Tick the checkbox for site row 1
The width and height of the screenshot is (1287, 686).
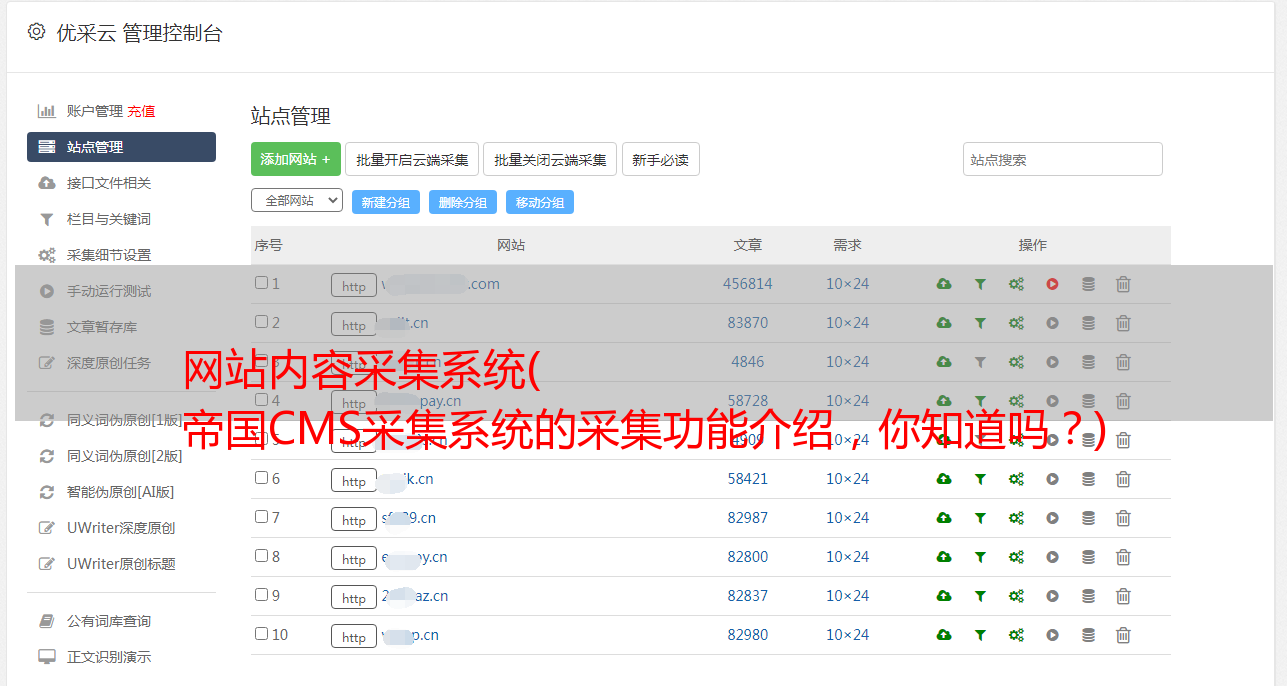(262, 283)
